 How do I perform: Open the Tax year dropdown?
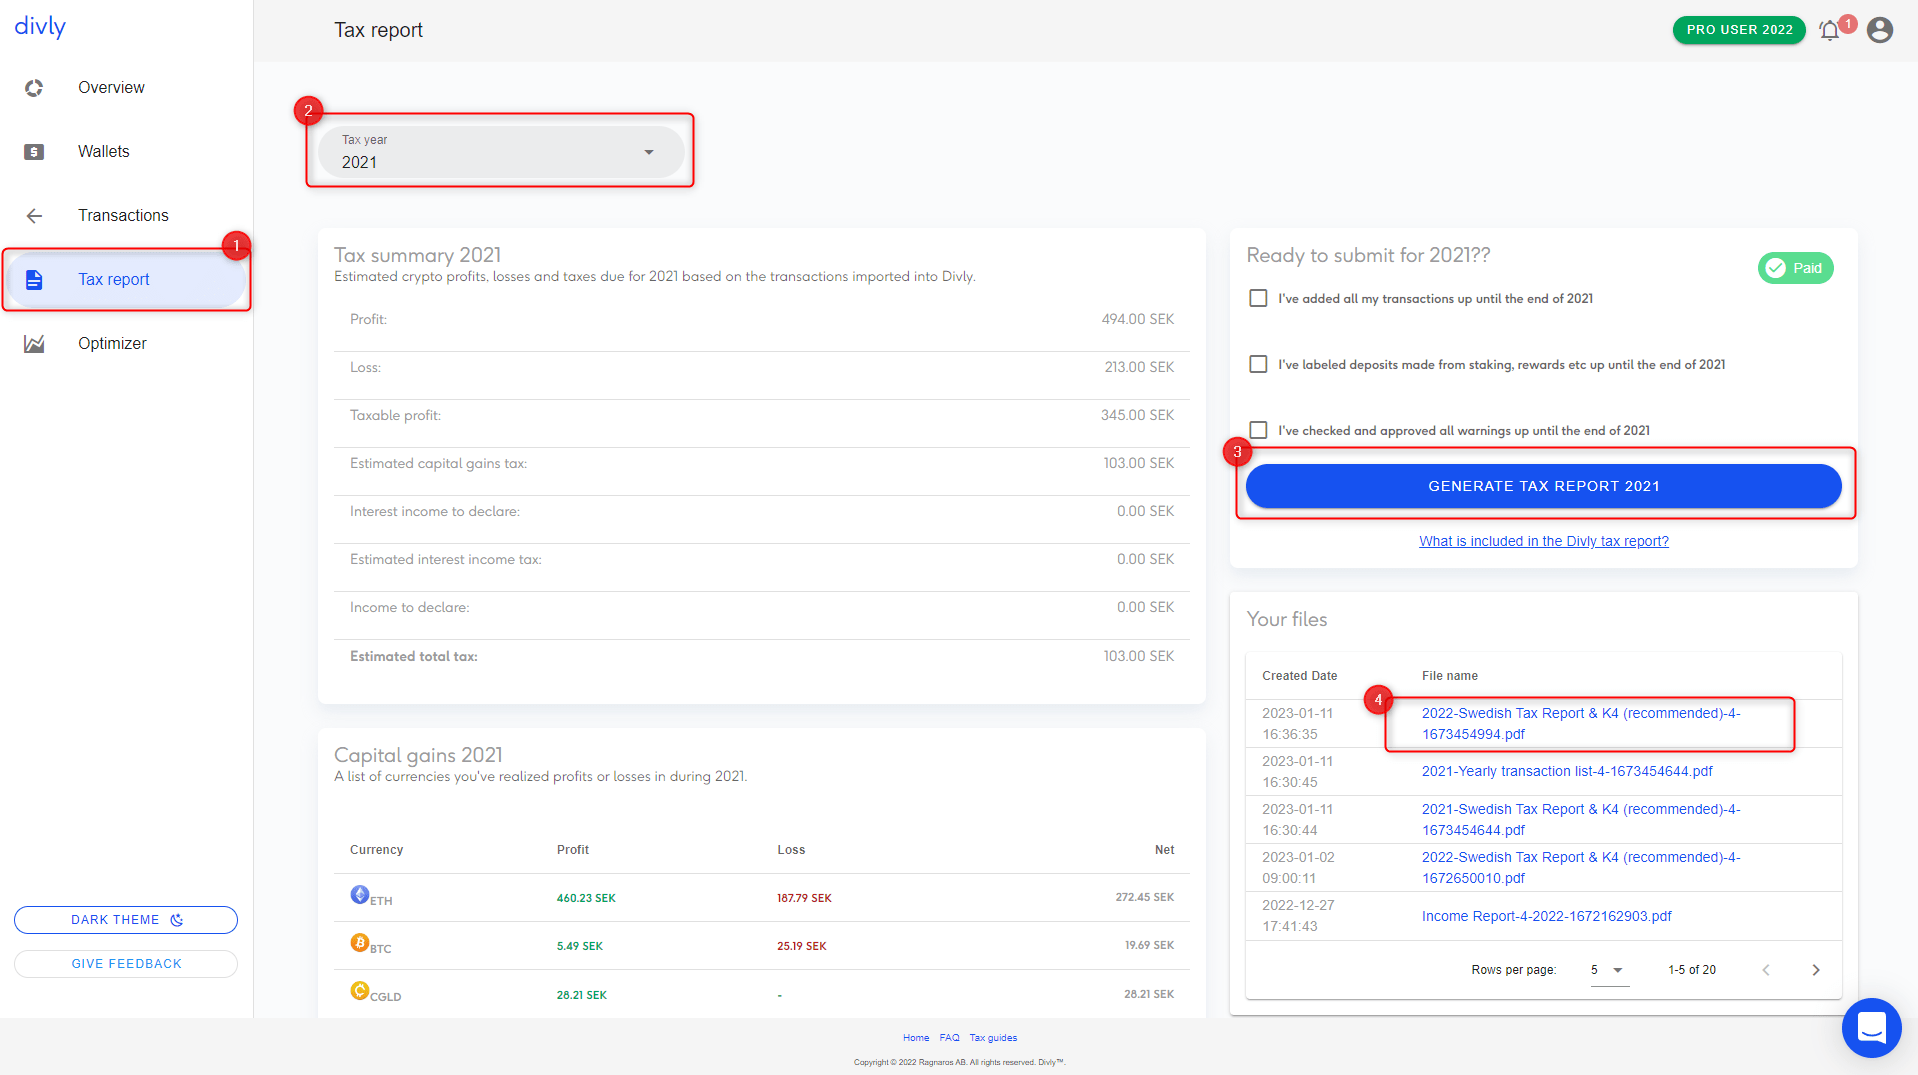501,152
